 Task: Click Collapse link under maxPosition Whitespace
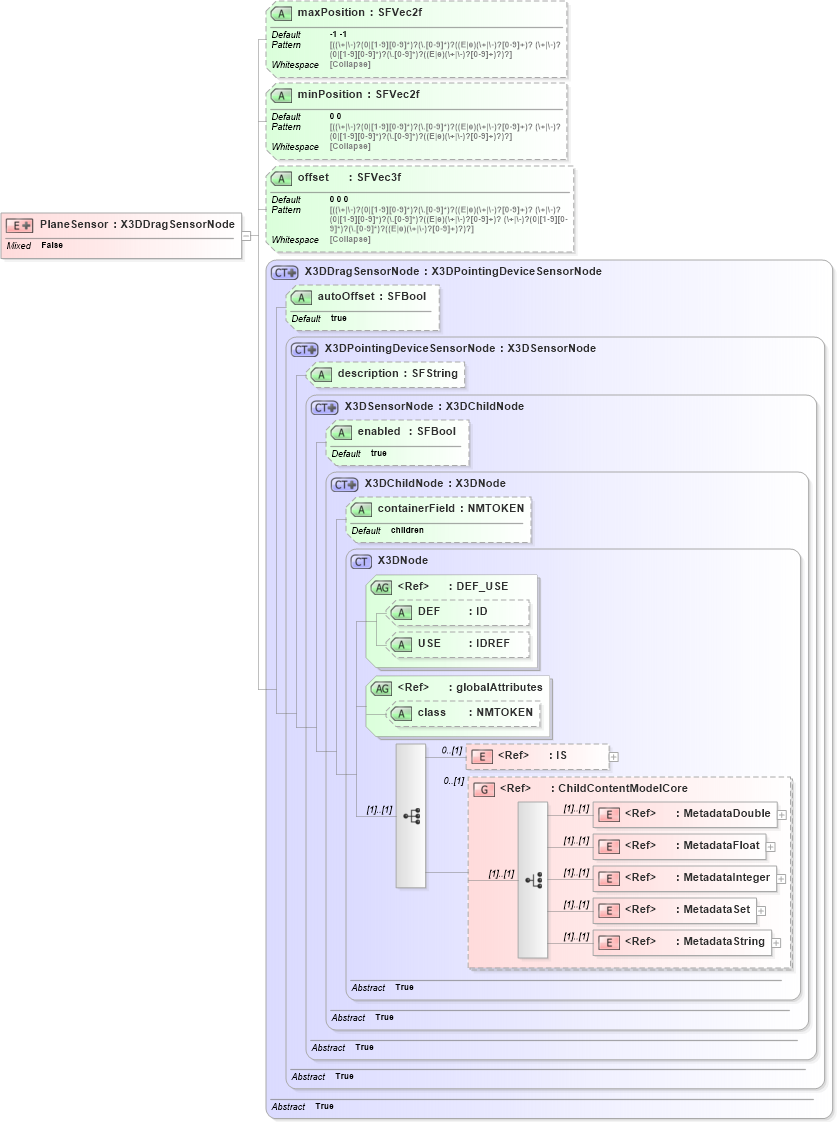[x=350, y=64]
